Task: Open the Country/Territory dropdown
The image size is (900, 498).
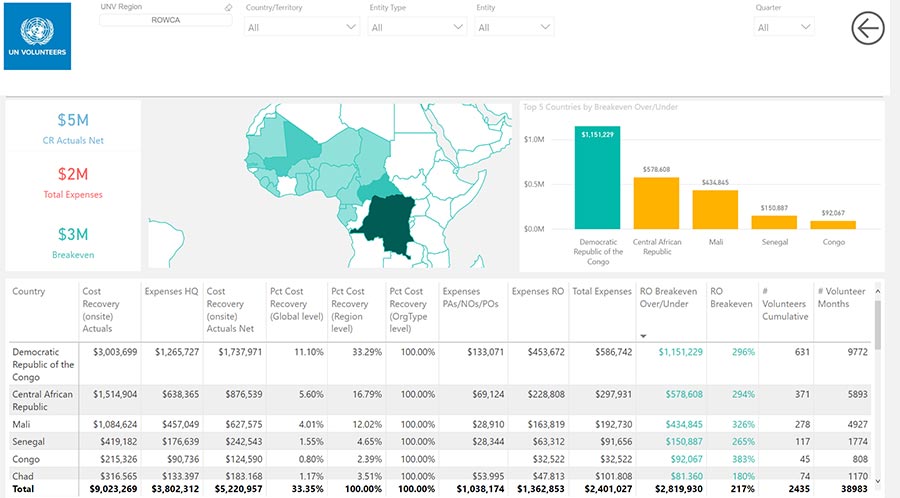Action: (302, 27)
